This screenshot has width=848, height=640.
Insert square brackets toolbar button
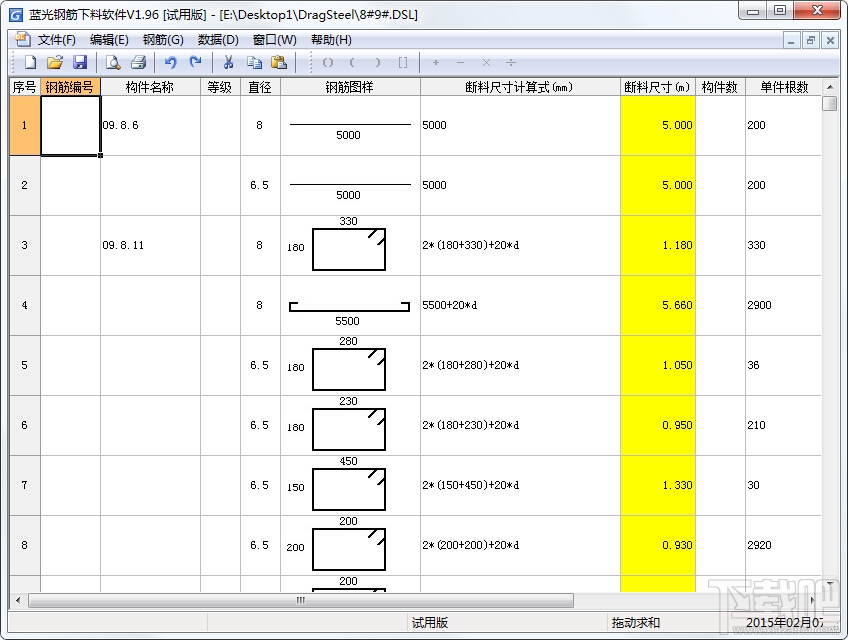[403, 63]
